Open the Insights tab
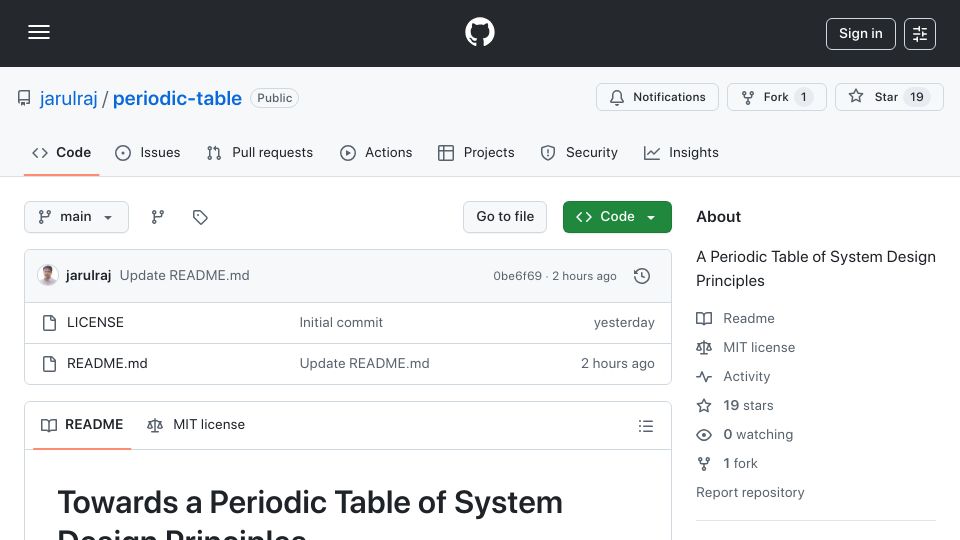960x540 pixels. 681,152
